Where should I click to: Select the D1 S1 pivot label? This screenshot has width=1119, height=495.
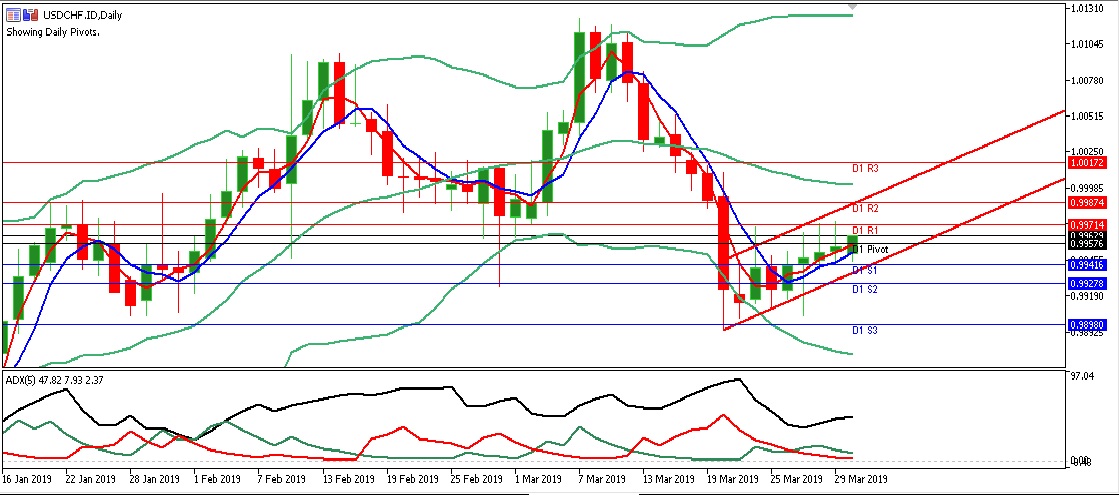coord(865,270)
